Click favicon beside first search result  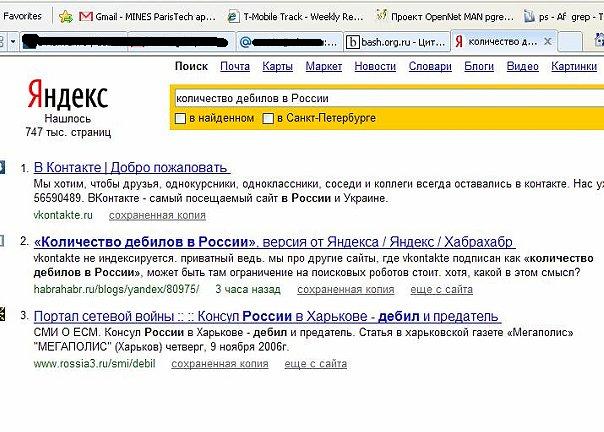pyautogui.click(x=3, y=167)
